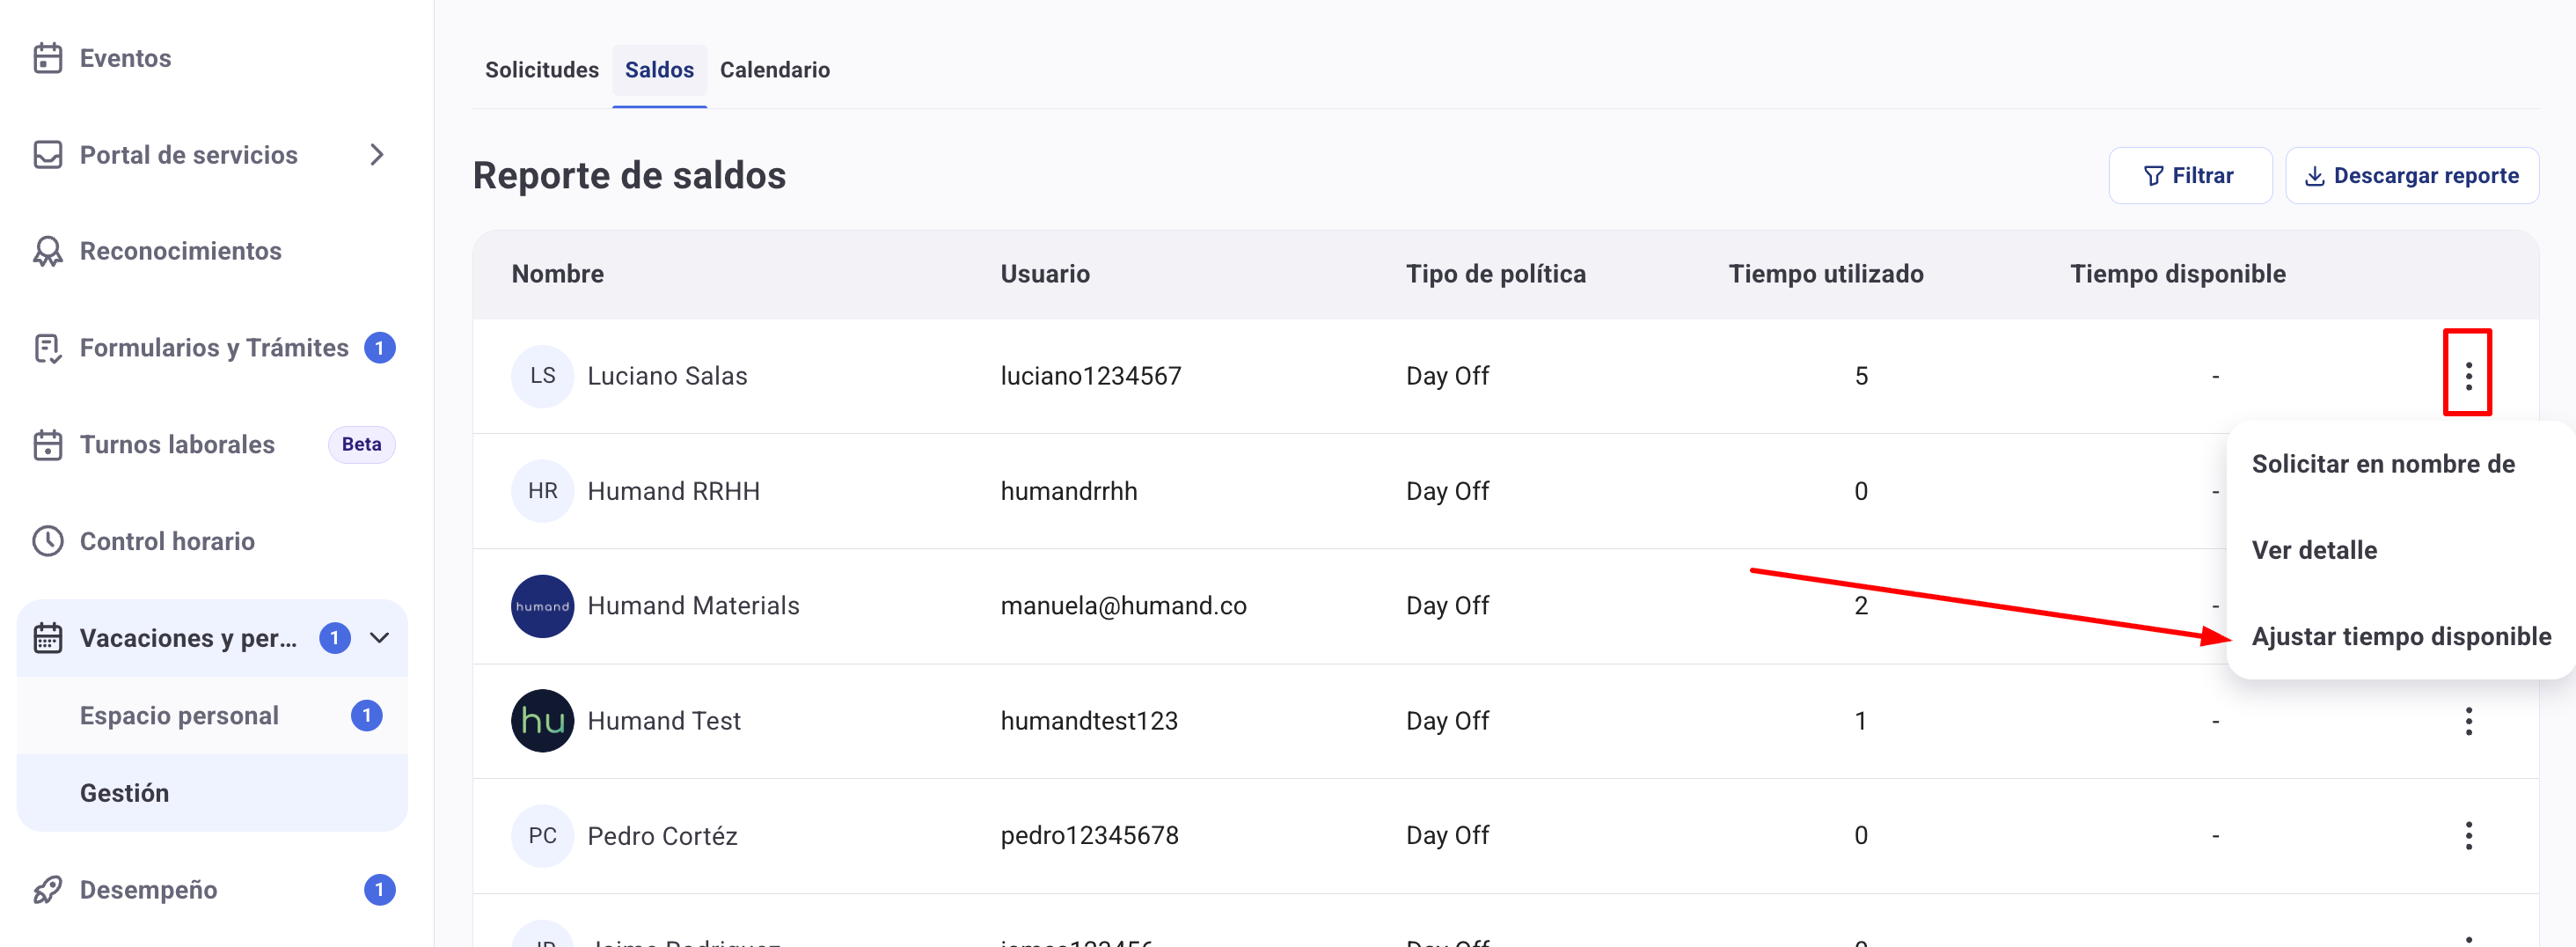Click the Reconocimientos award ribbon icon
2576x947 pixels.
tap(47, 251)
